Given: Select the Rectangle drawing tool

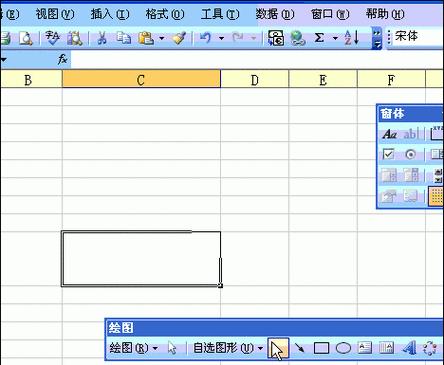Looking at the screenshot, I should (x=321, y=348).
